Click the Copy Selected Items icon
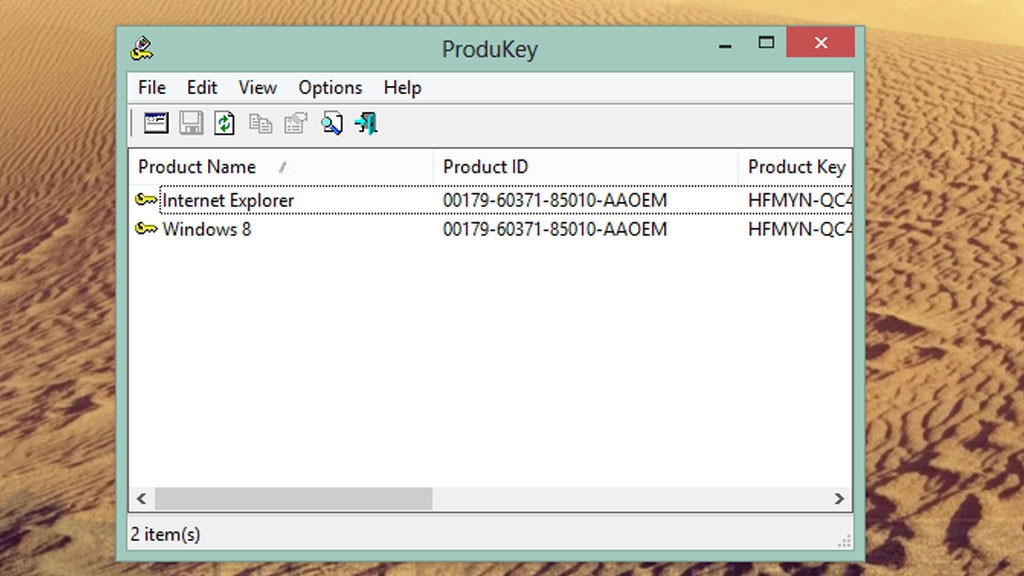1024x576 pixels. click(x=260, y=123)
